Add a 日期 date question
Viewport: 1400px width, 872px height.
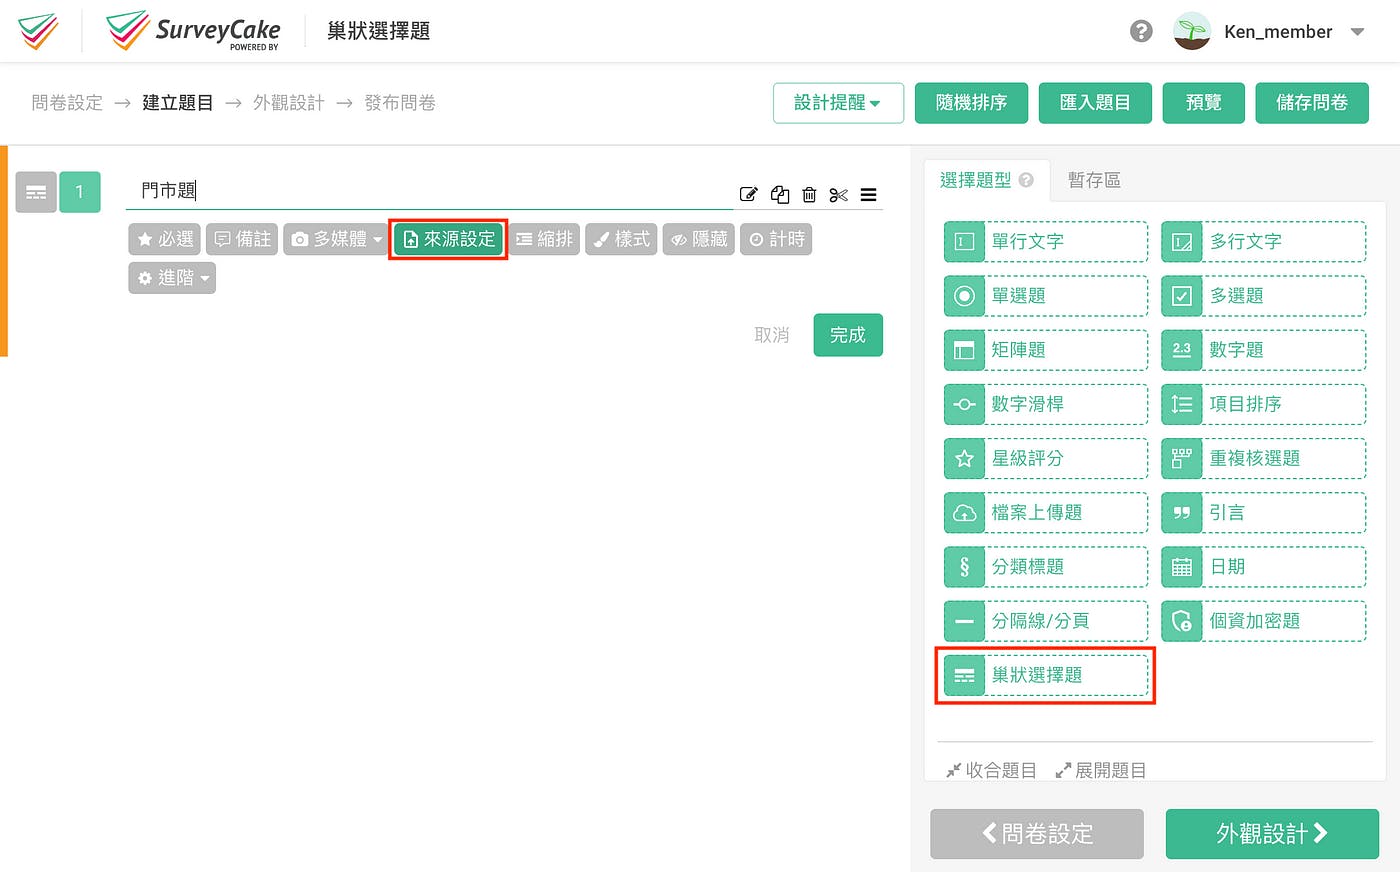(1264, 567)
